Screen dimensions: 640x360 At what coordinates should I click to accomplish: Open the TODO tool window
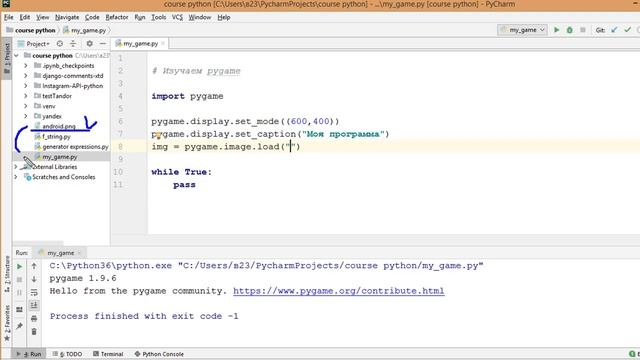tap(67, 354)
